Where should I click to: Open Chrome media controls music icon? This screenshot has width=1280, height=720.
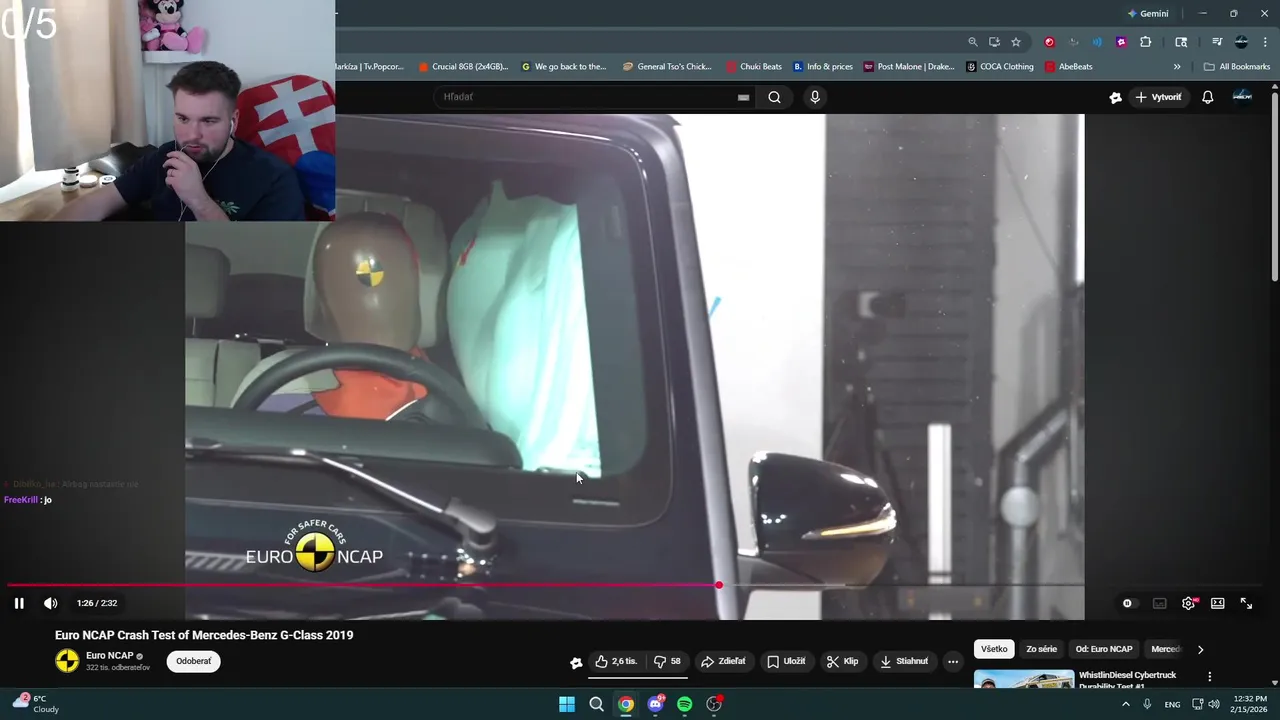(1217, 42)
